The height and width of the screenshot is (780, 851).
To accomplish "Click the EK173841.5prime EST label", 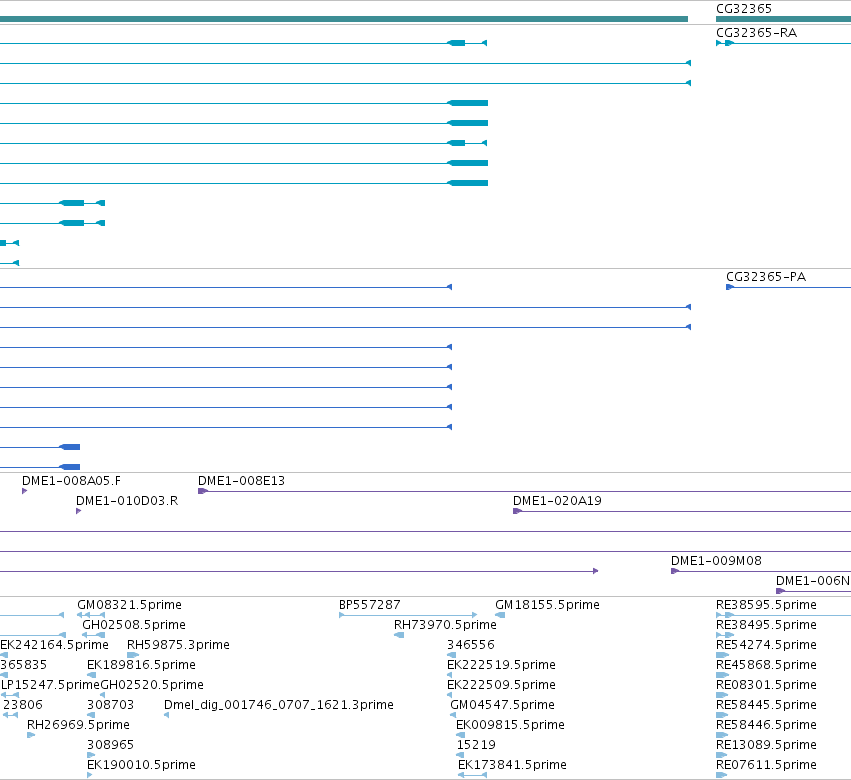I will (x=512, y=765).
